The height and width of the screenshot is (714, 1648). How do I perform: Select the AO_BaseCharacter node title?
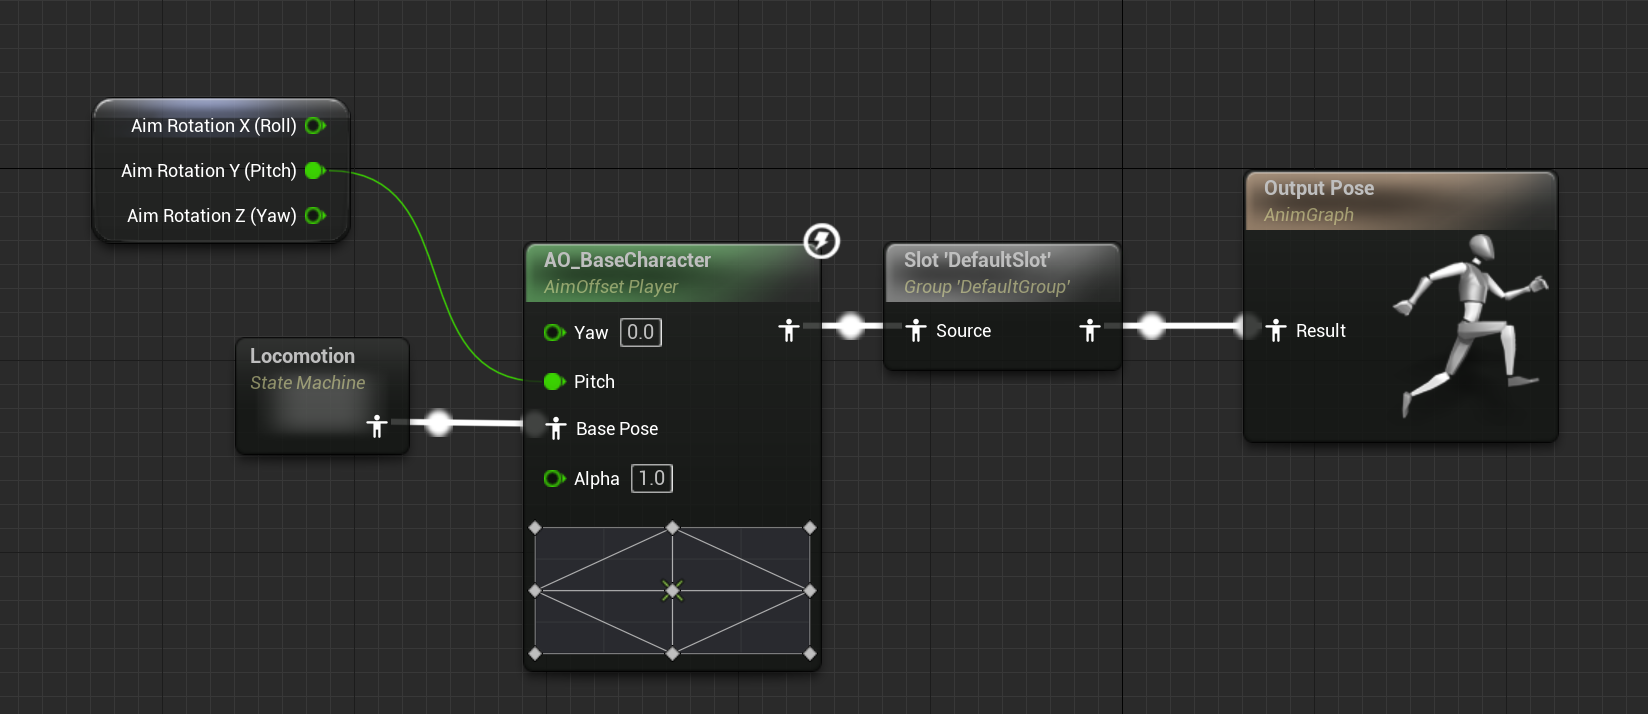coord(627,260)
